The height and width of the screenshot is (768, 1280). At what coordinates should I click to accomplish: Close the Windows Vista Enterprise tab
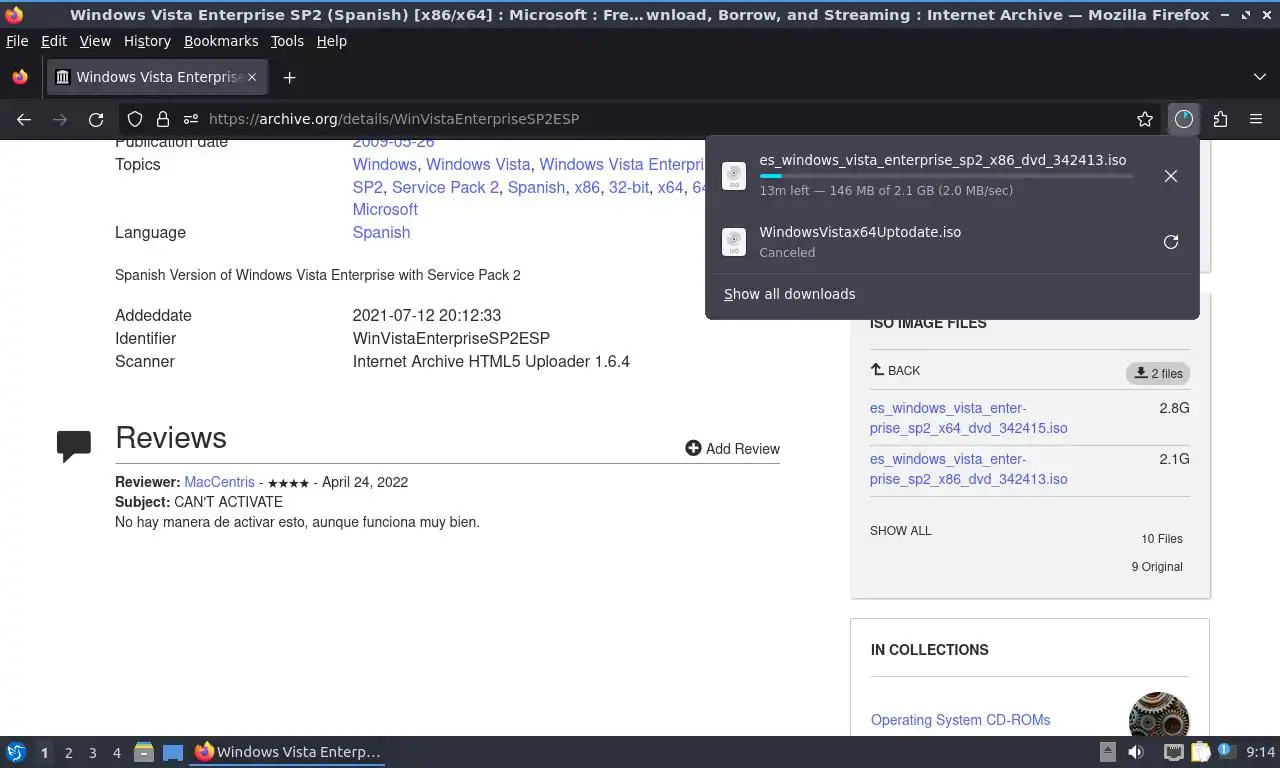click(x=252, y=77)
